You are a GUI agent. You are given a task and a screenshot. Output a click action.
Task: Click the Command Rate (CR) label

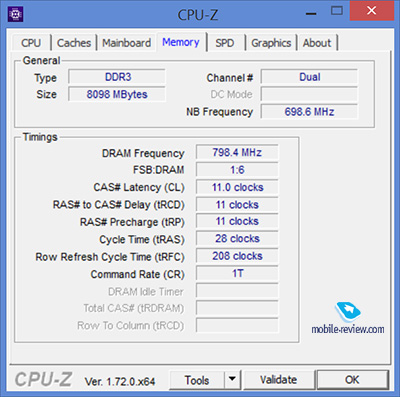[137, 274]
